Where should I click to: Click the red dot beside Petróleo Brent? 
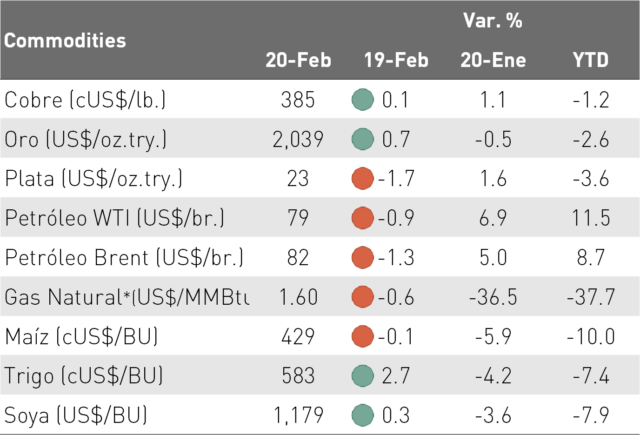pyautogui.click(x=362, y=257)
